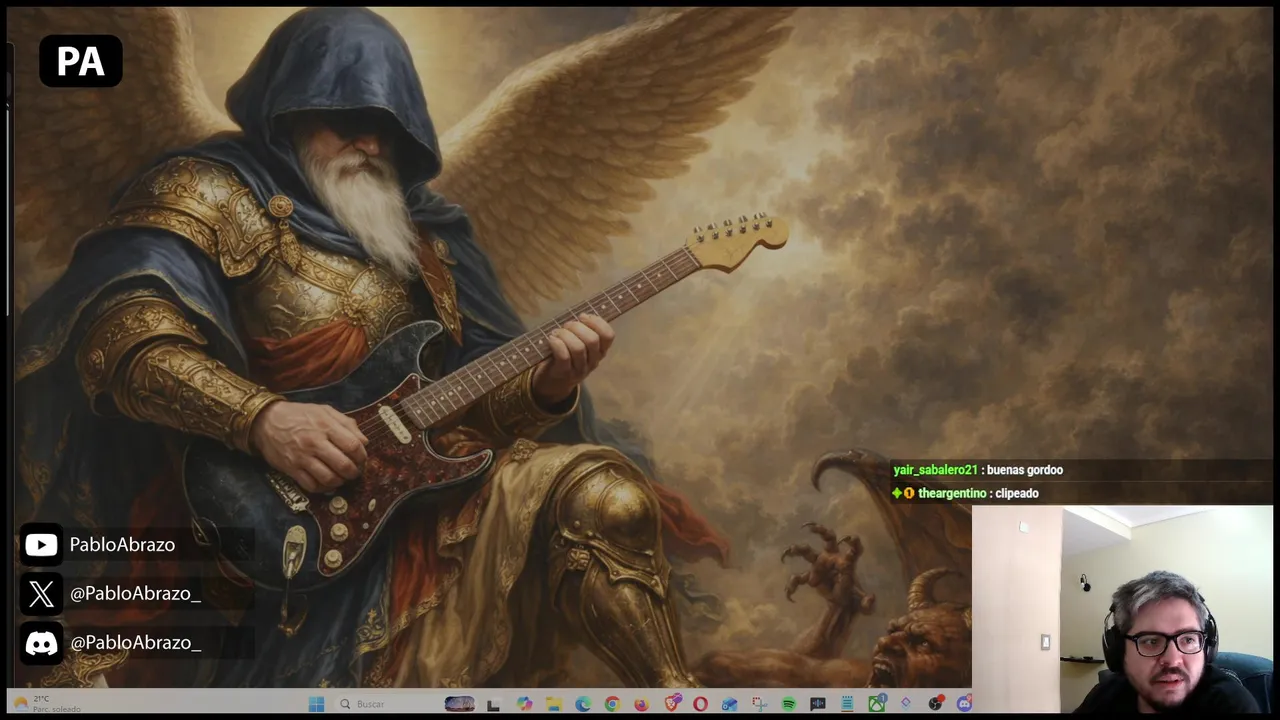1280x720 pixels.
Task: Click the search highlight thumbnail in taskbar
Action: point(459,704)
